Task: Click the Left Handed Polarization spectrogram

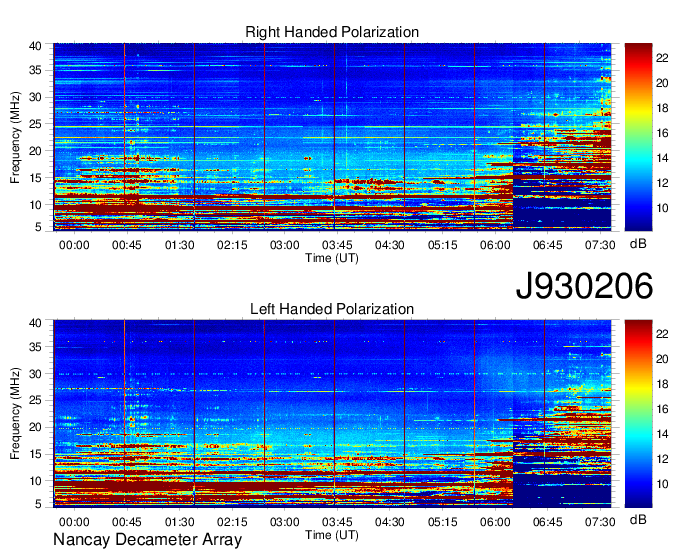Action: [332, 413]
